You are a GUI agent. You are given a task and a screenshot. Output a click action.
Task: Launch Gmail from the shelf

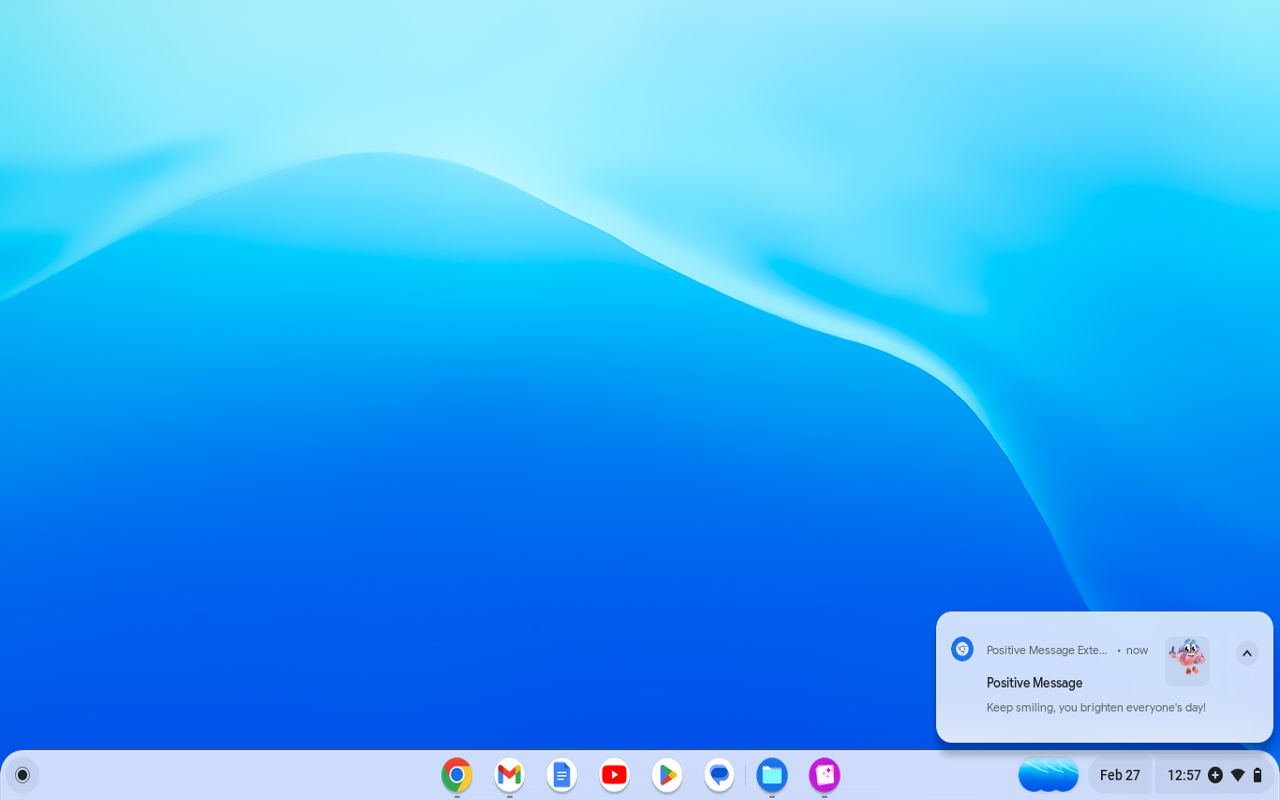508,774
